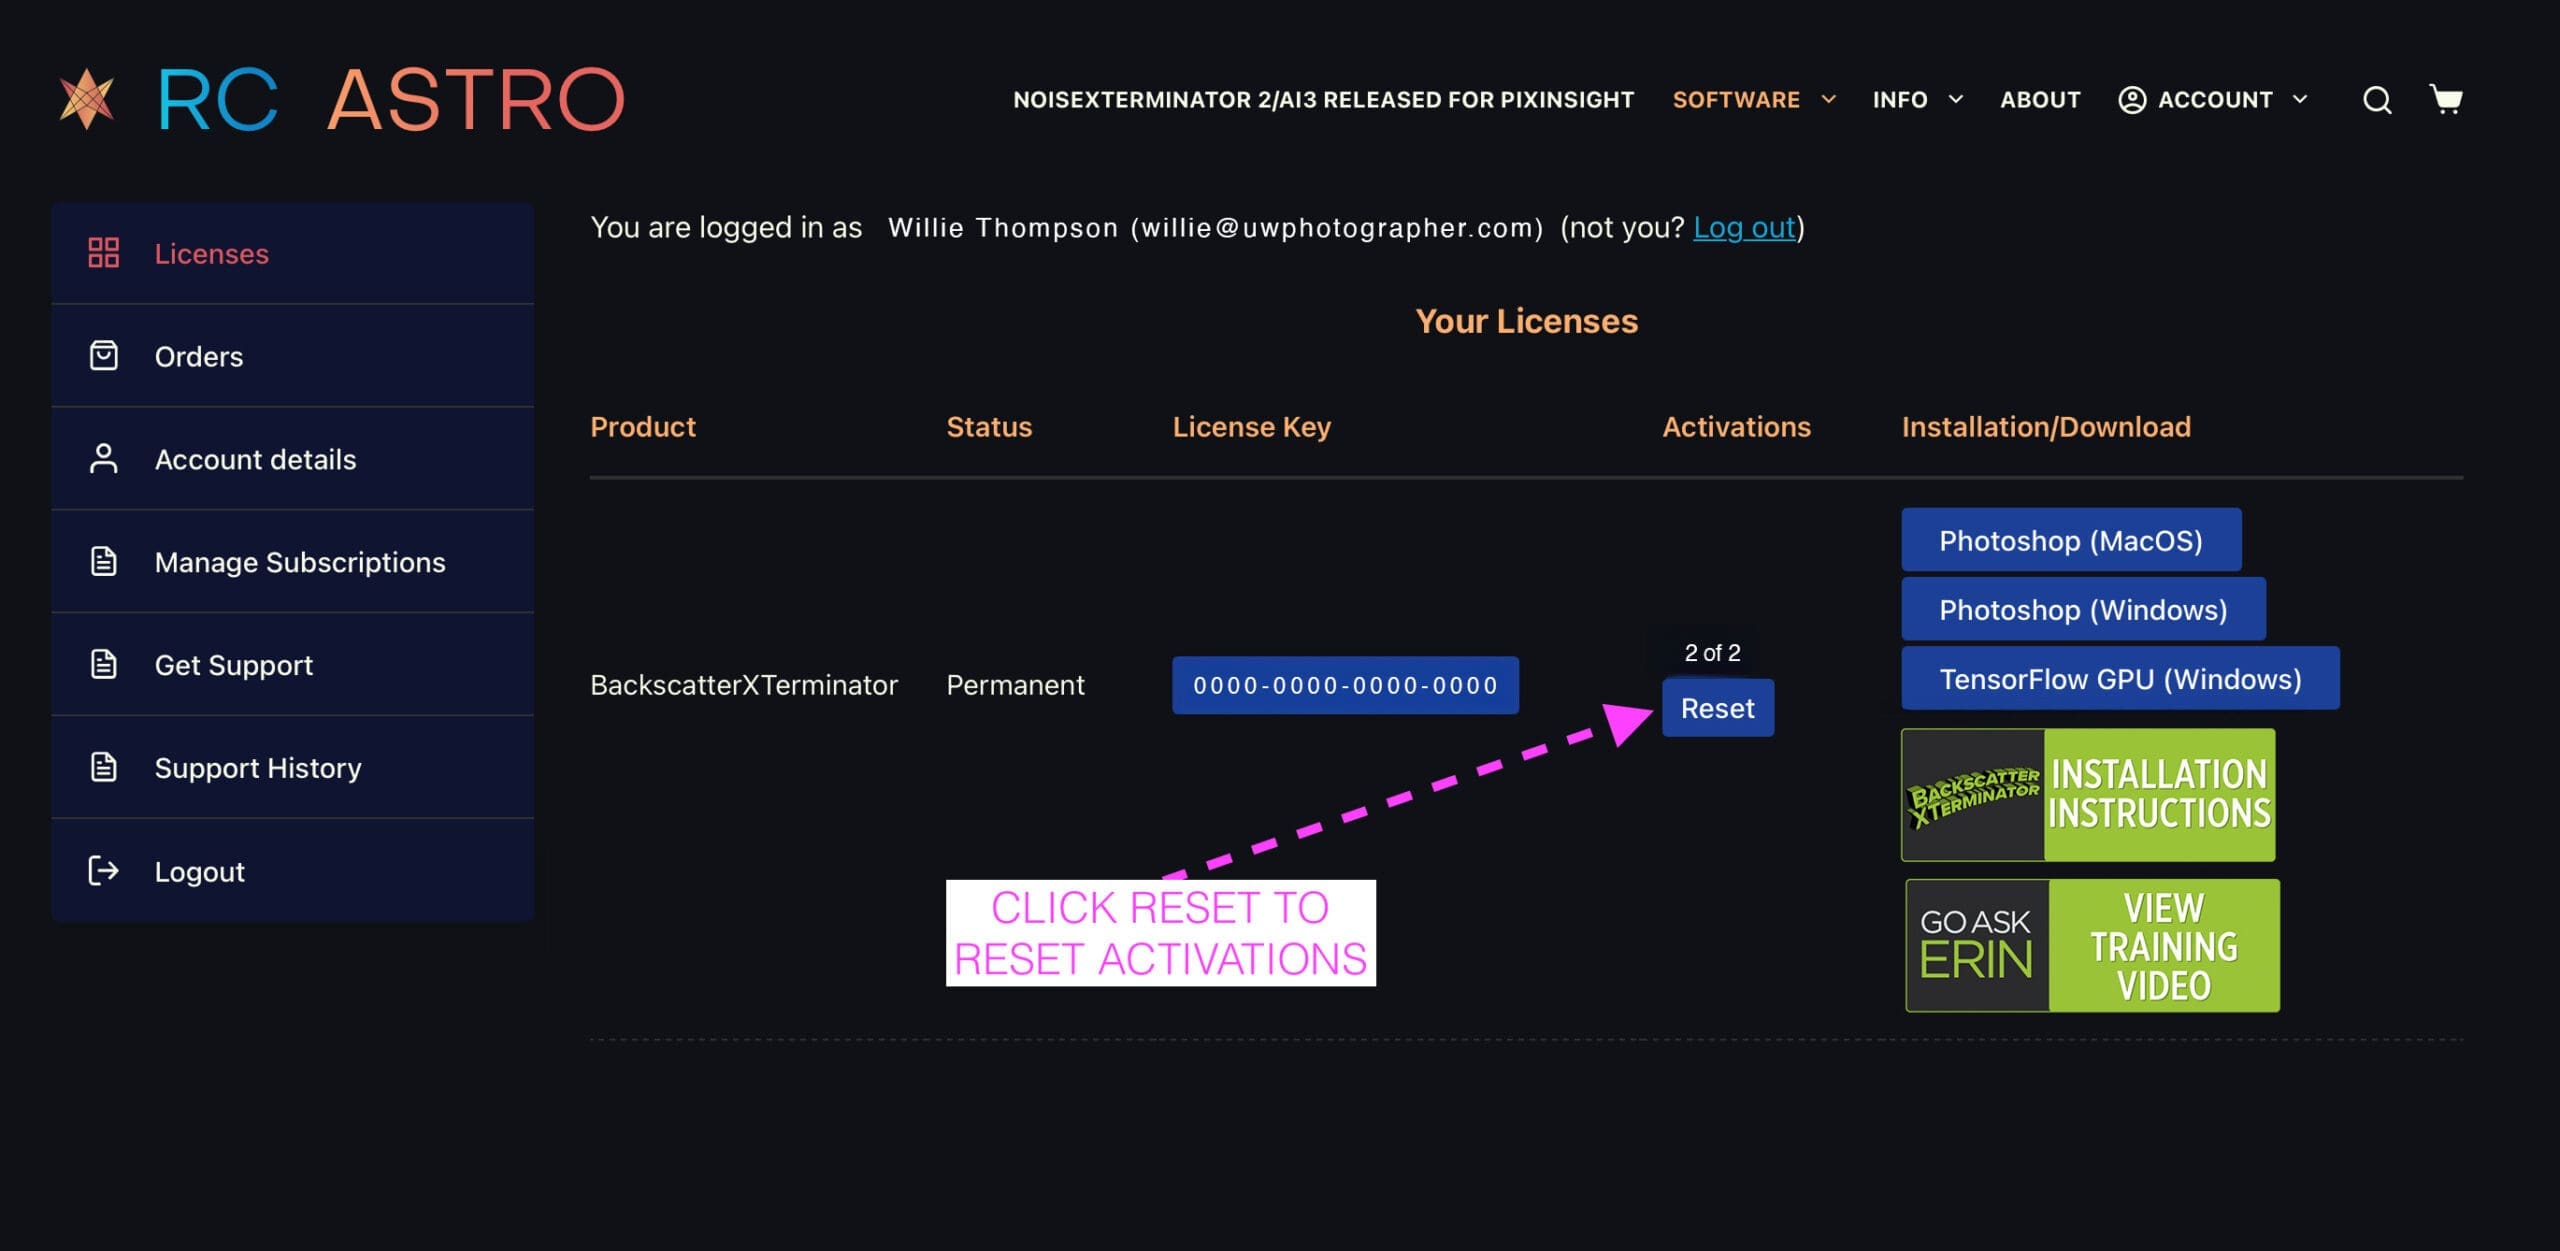Open the Account navigation menu
The image size is (2560, 1251).
(2215, 100)
